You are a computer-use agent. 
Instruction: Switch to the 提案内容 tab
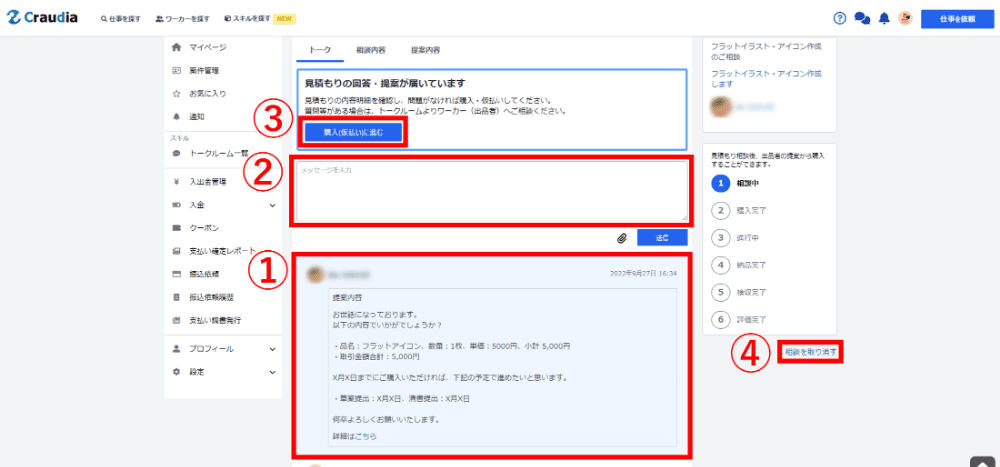425,49
